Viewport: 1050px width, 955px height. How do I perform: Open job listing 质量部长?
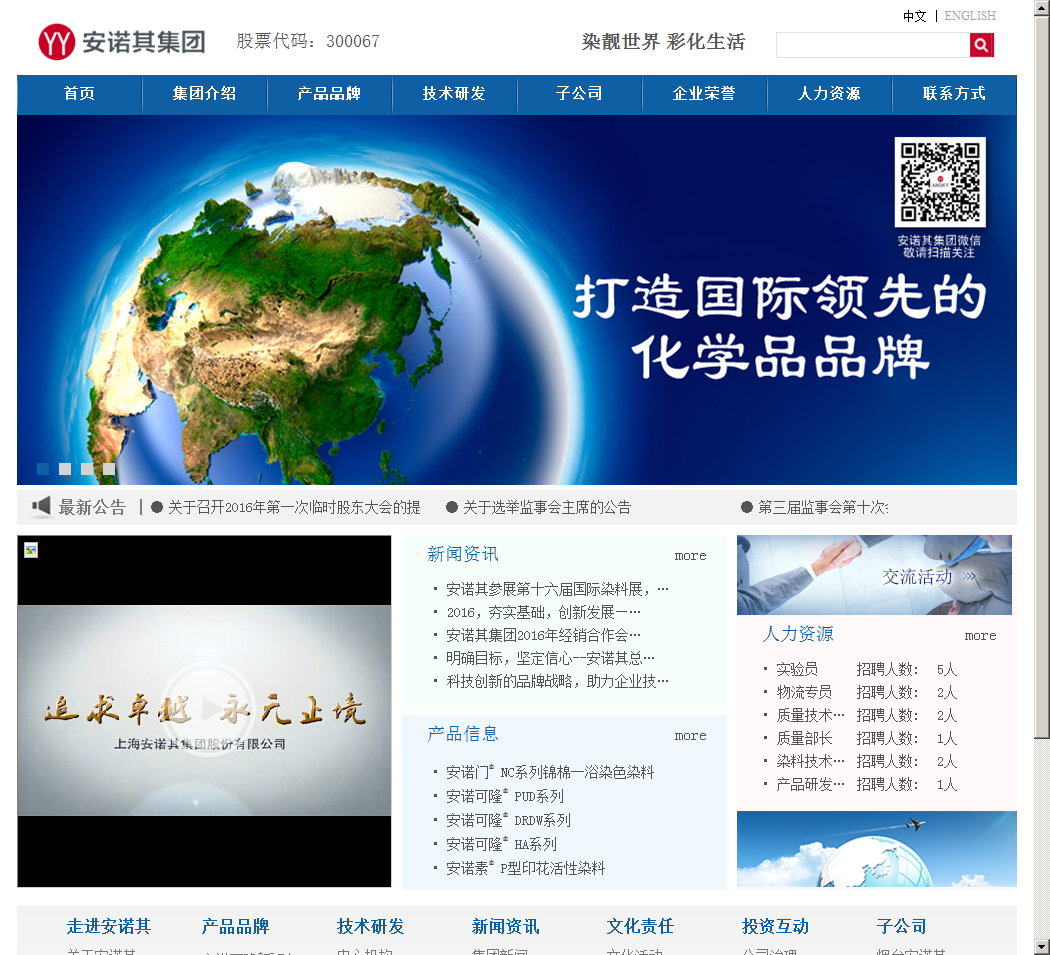(804, 738)
